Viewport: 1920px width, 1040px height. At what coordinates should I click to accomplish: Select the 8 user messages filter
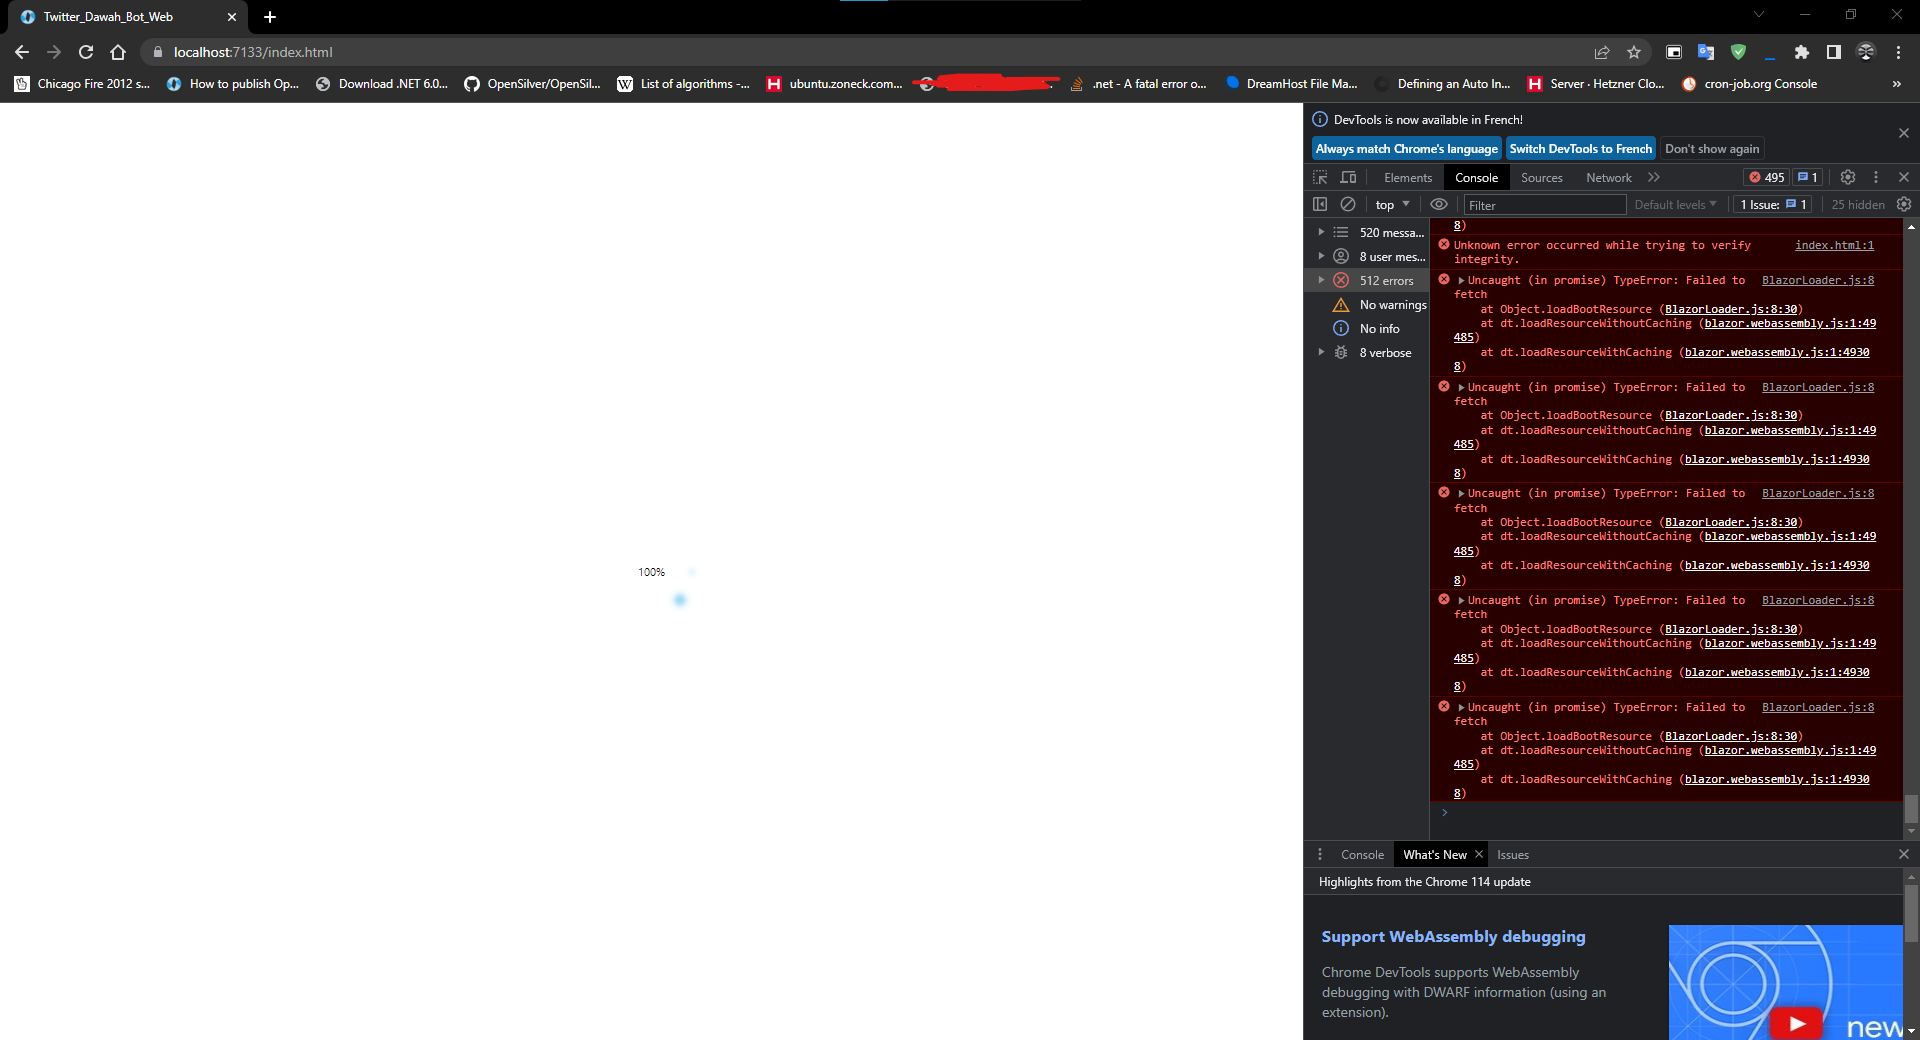(1389, 256)
